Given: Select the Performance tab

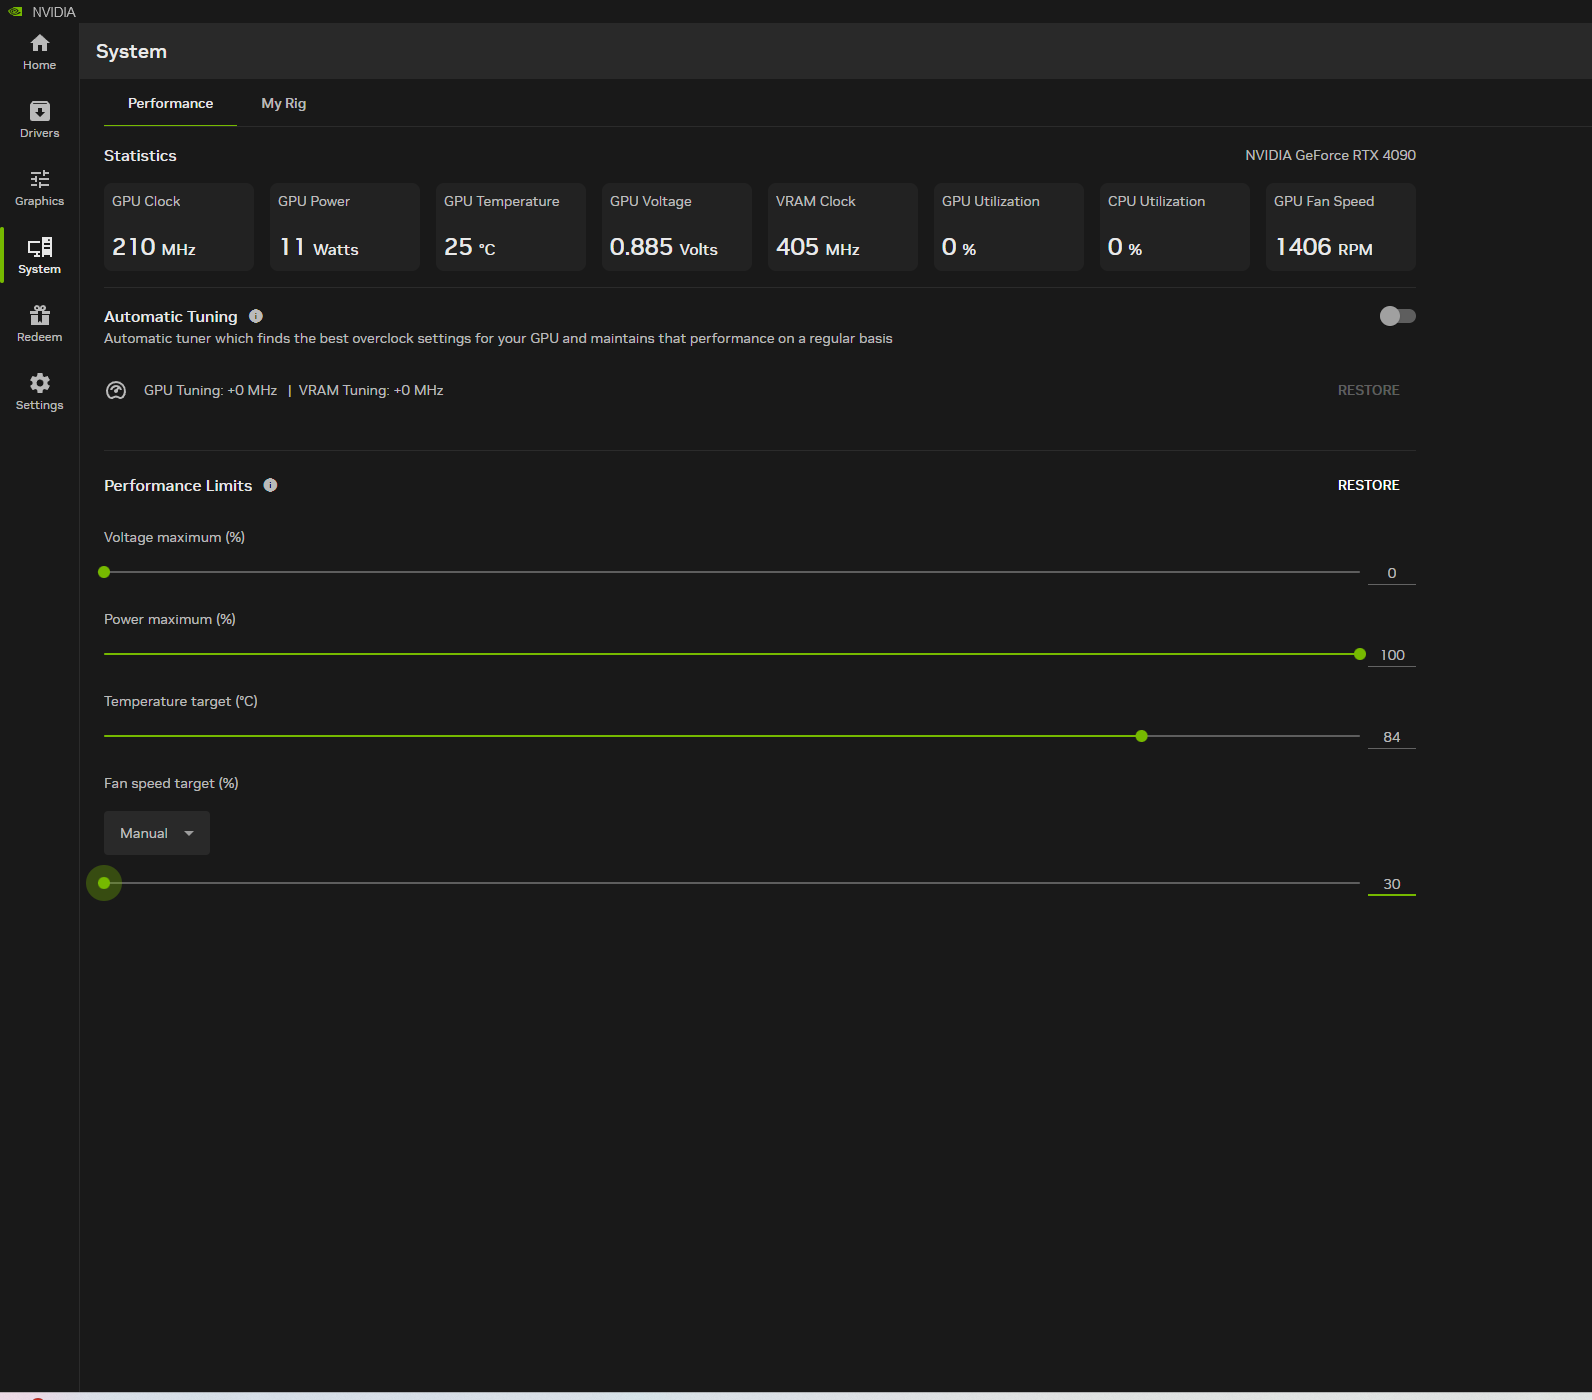Looking at the screenshot, I should (170, 103).
